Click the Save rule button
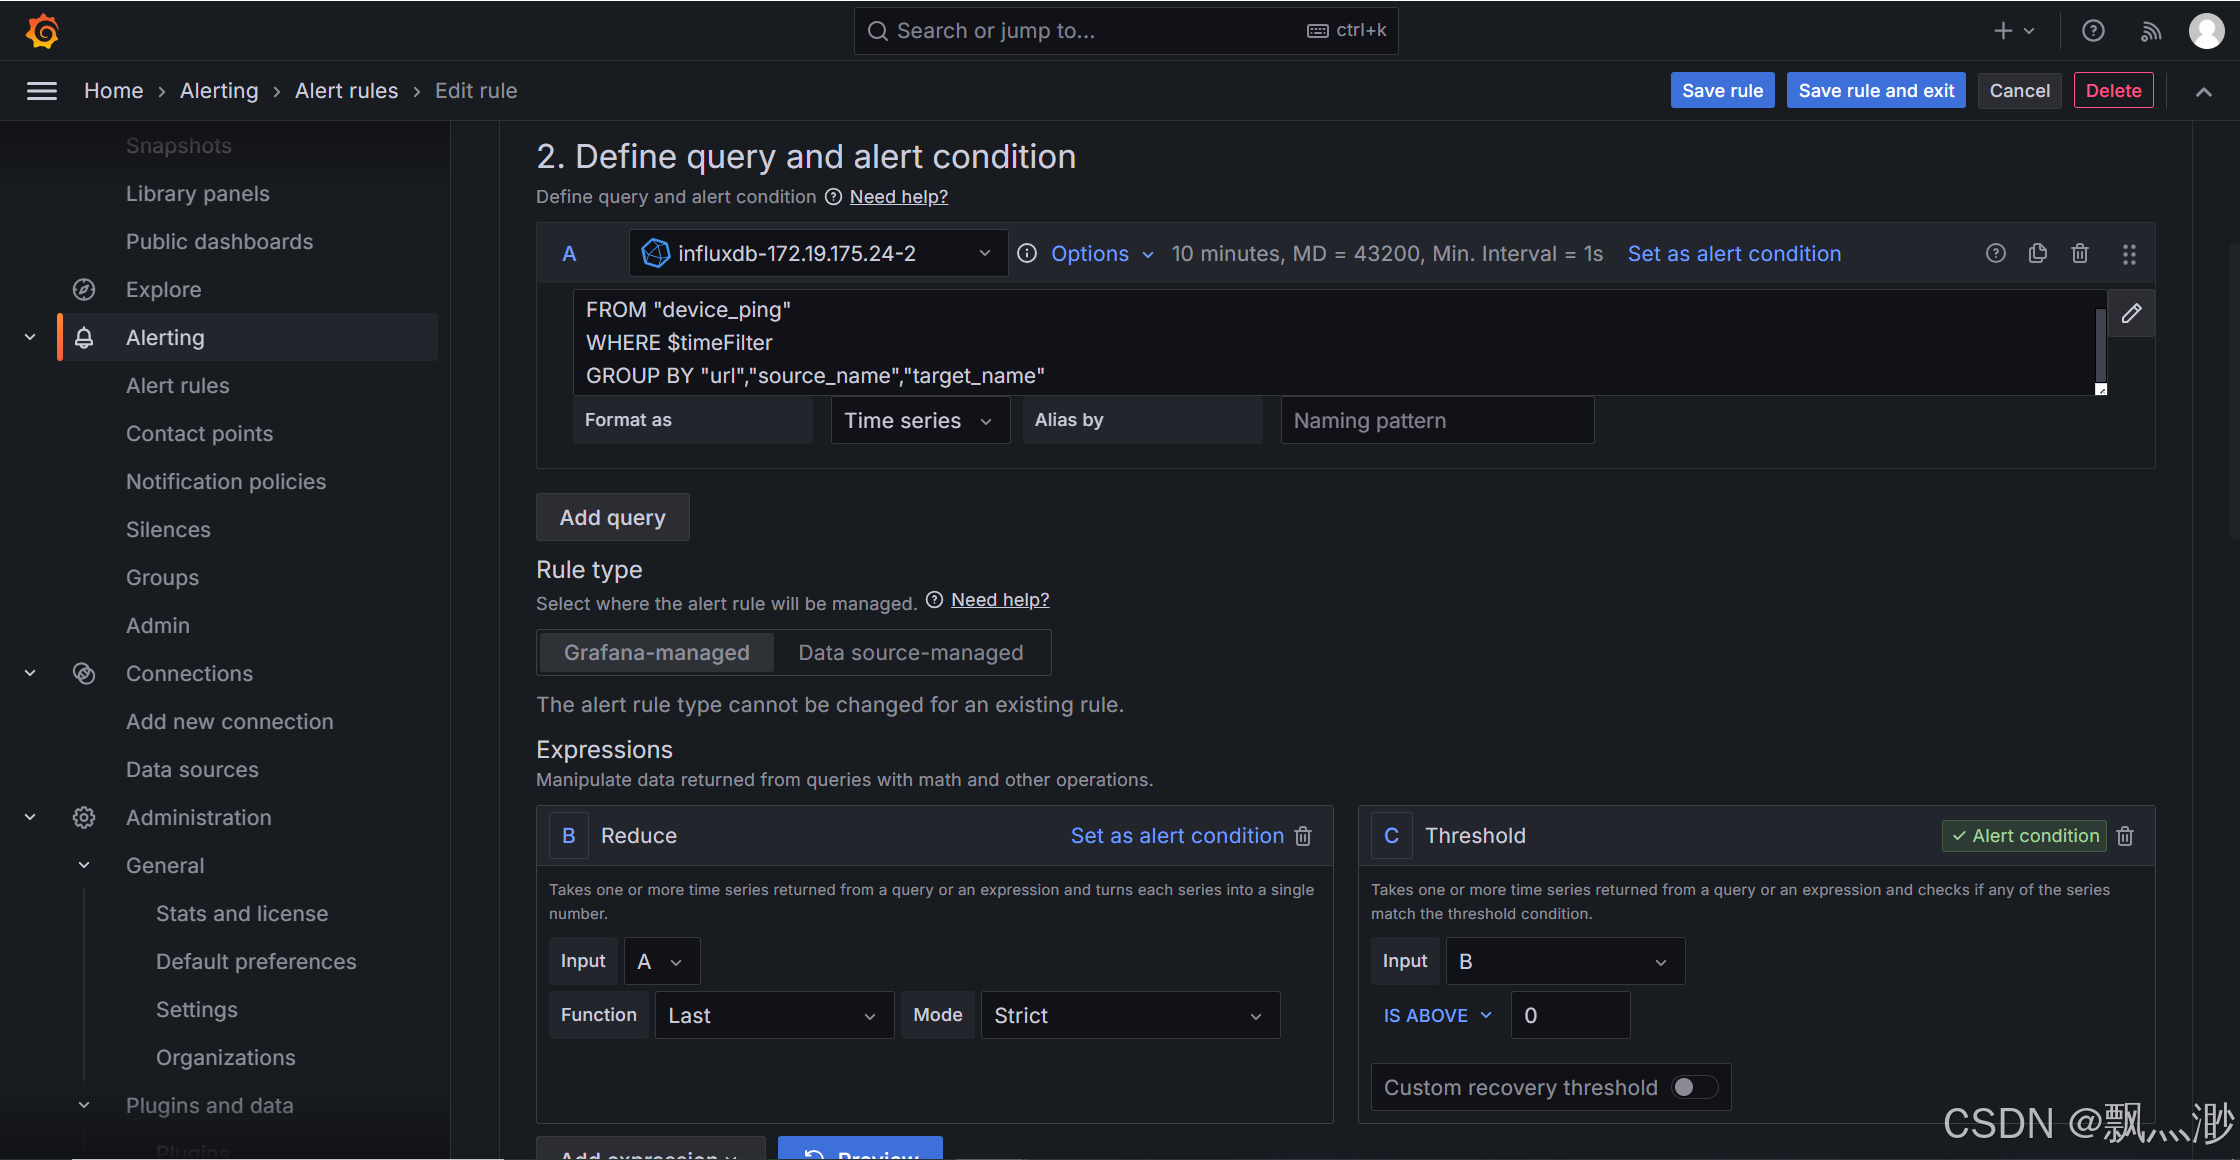Viewport: 2240px width, 1160px height. pyautogui.click(x=1722, y=91)
